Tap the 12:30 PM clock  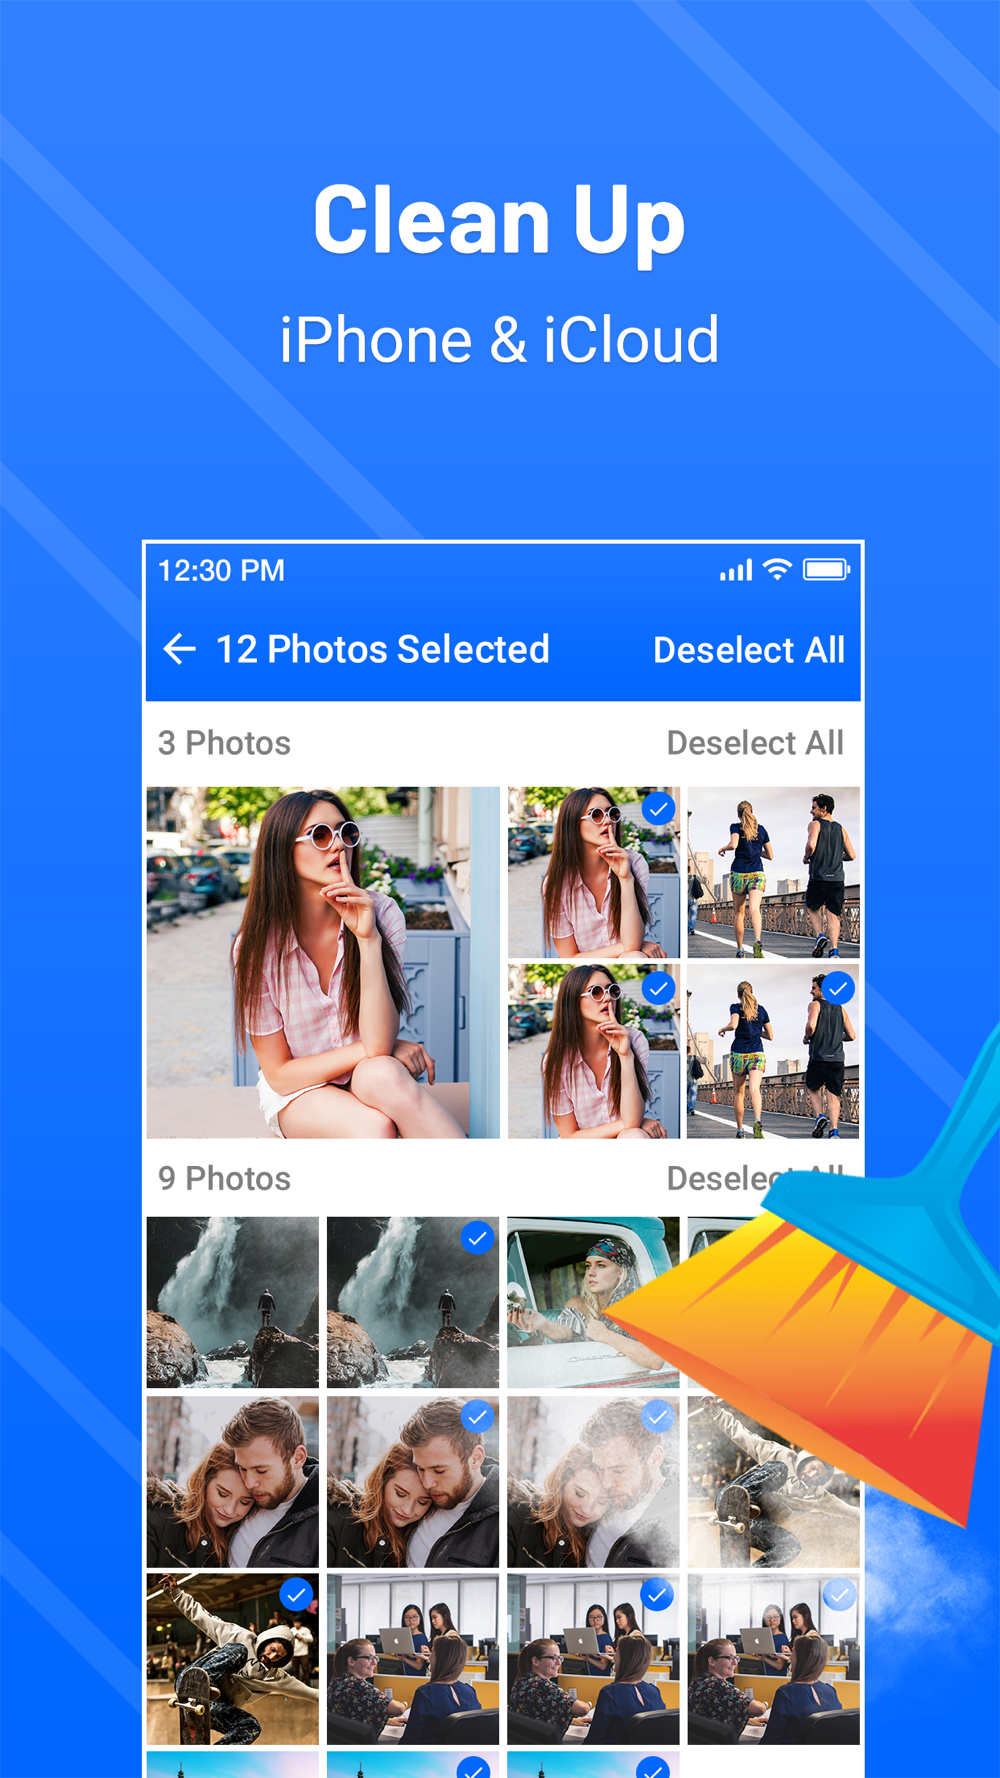click(221, 570)
